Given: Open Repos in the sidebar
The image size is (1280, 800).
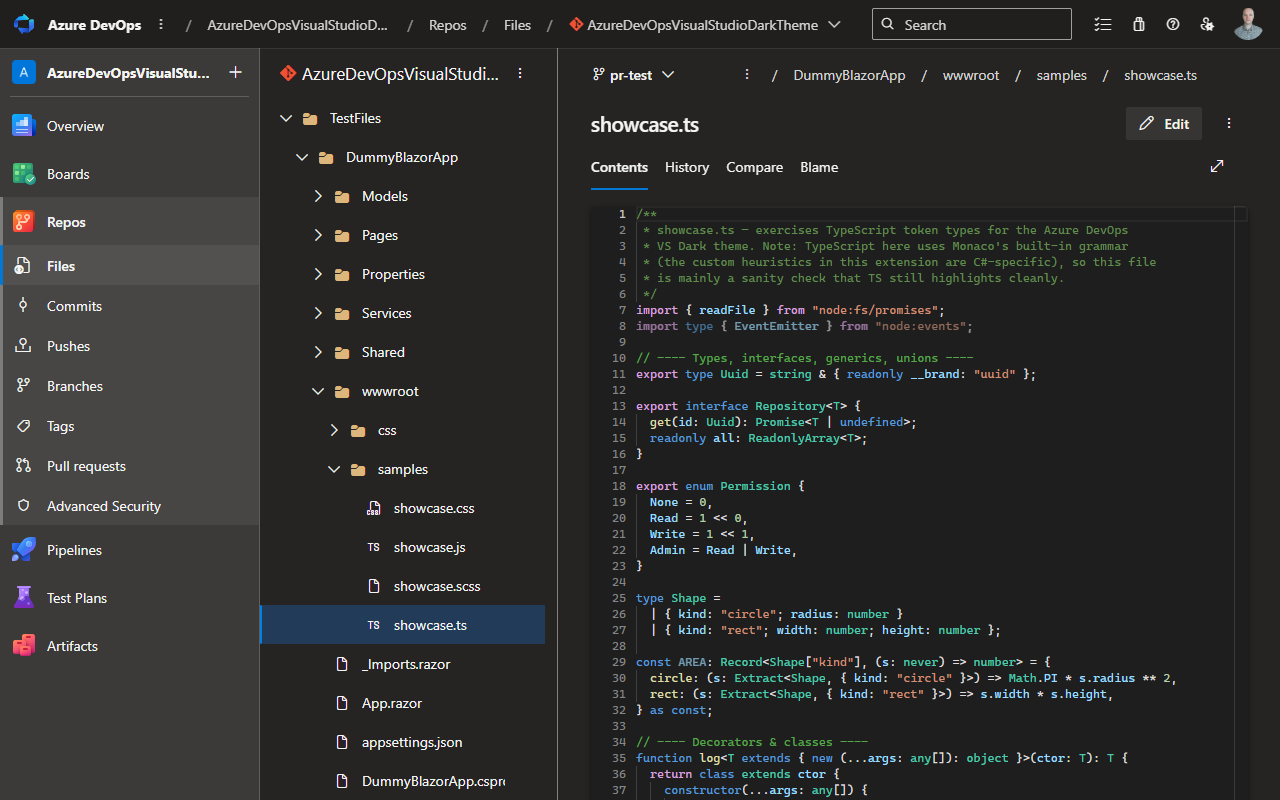Looking at the screenshot, I should point(130,222).
